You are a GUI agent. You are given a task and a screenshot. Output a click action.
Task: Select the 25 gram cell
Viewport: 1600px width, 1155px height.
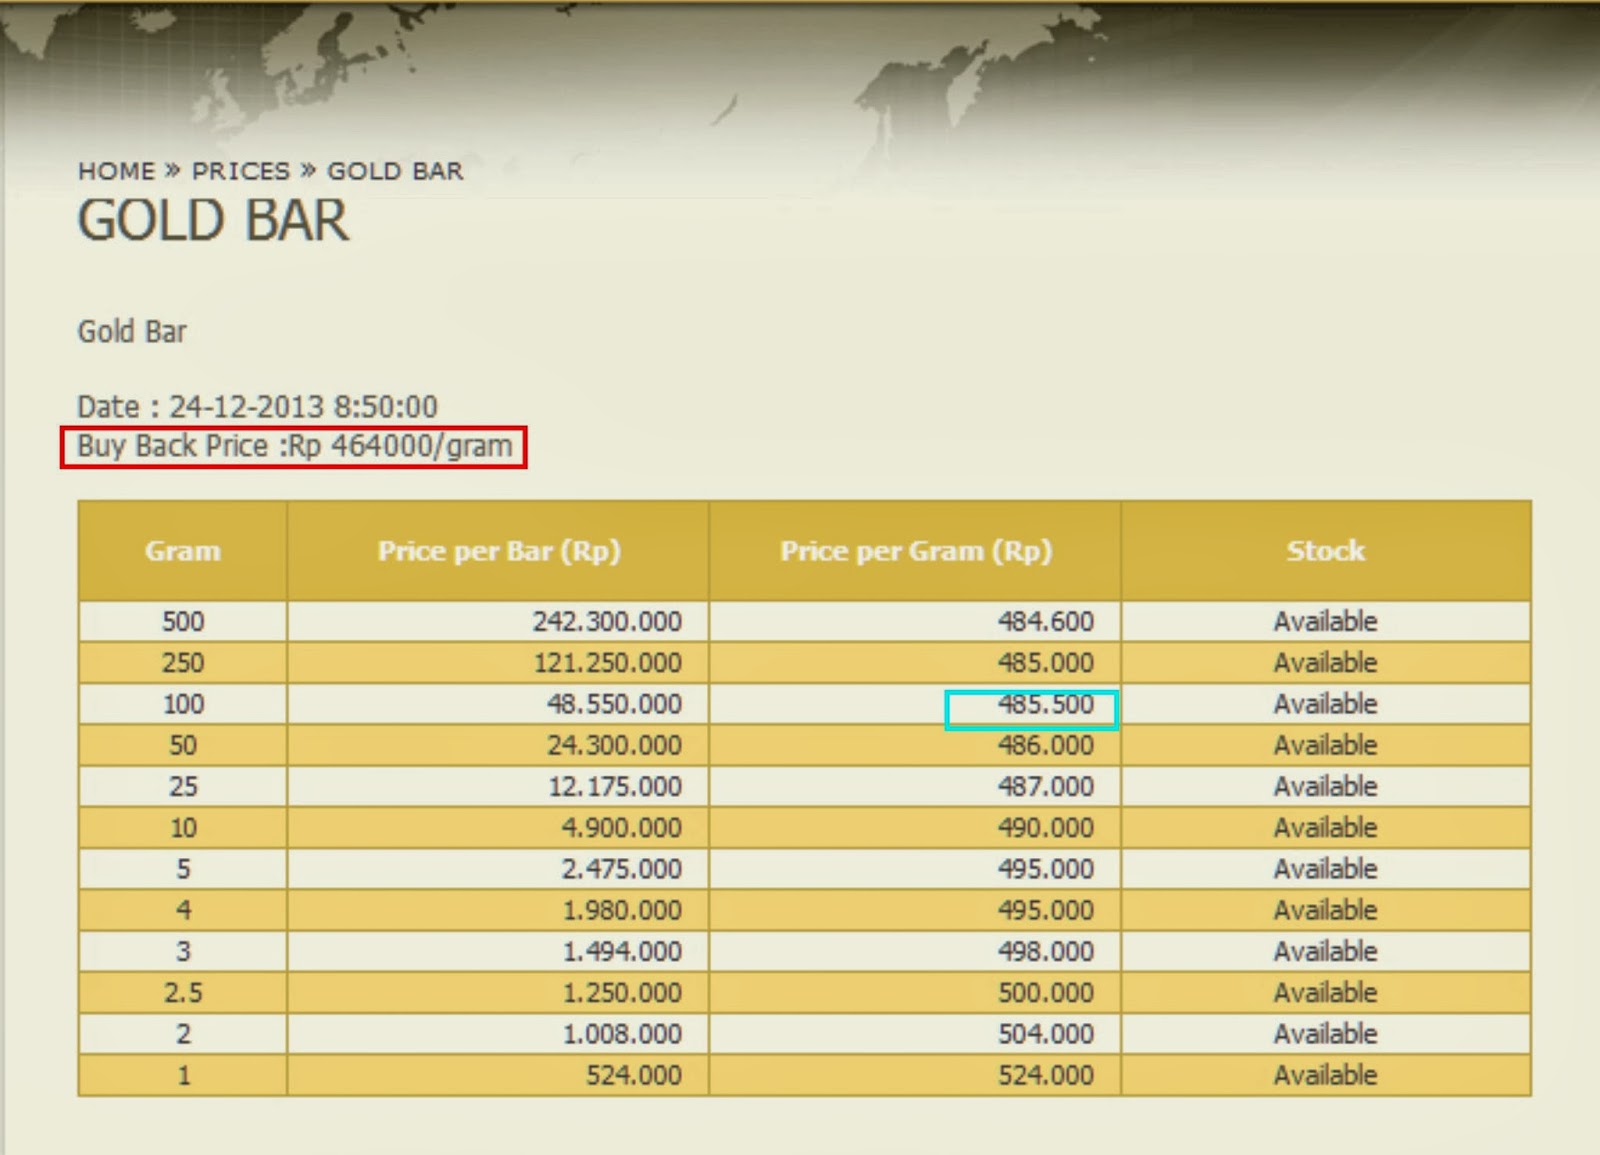[x=183, y=786]
